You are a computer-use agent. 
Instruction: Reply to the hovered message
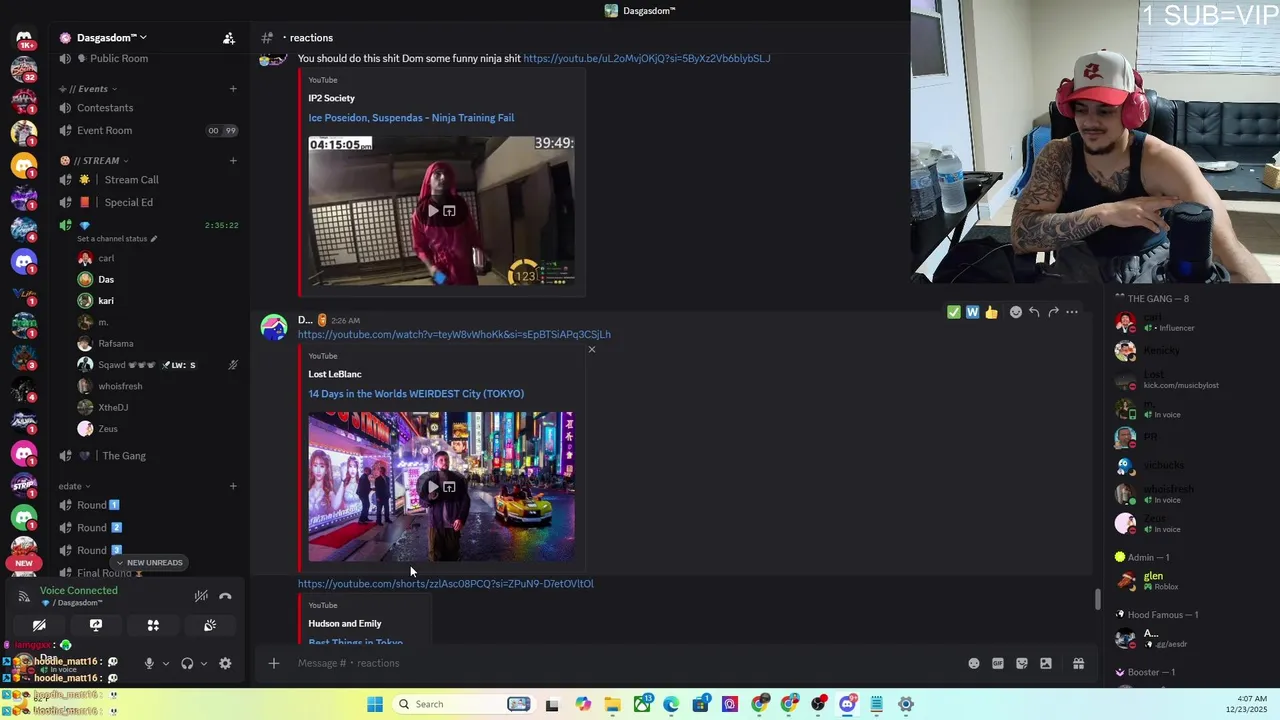(1034, 312)
